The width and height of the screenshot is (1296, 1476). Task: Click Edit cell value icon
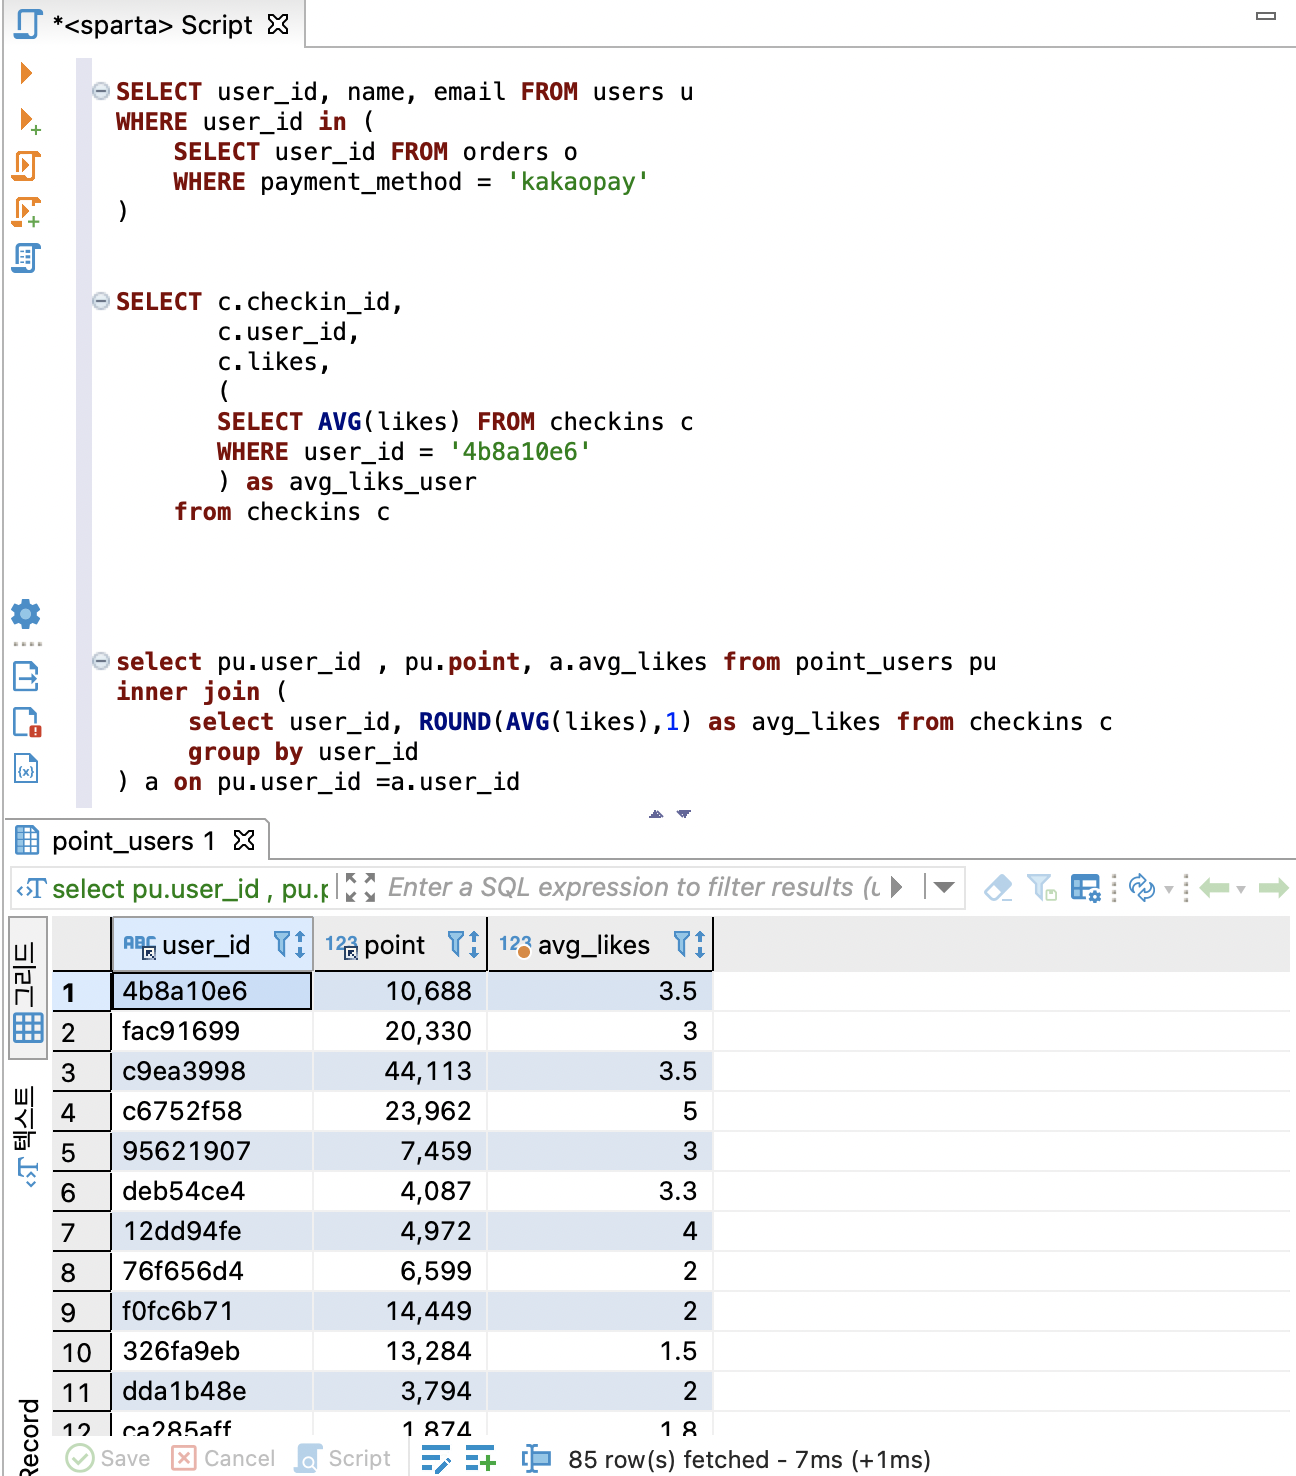click(x=436, y=1459)
